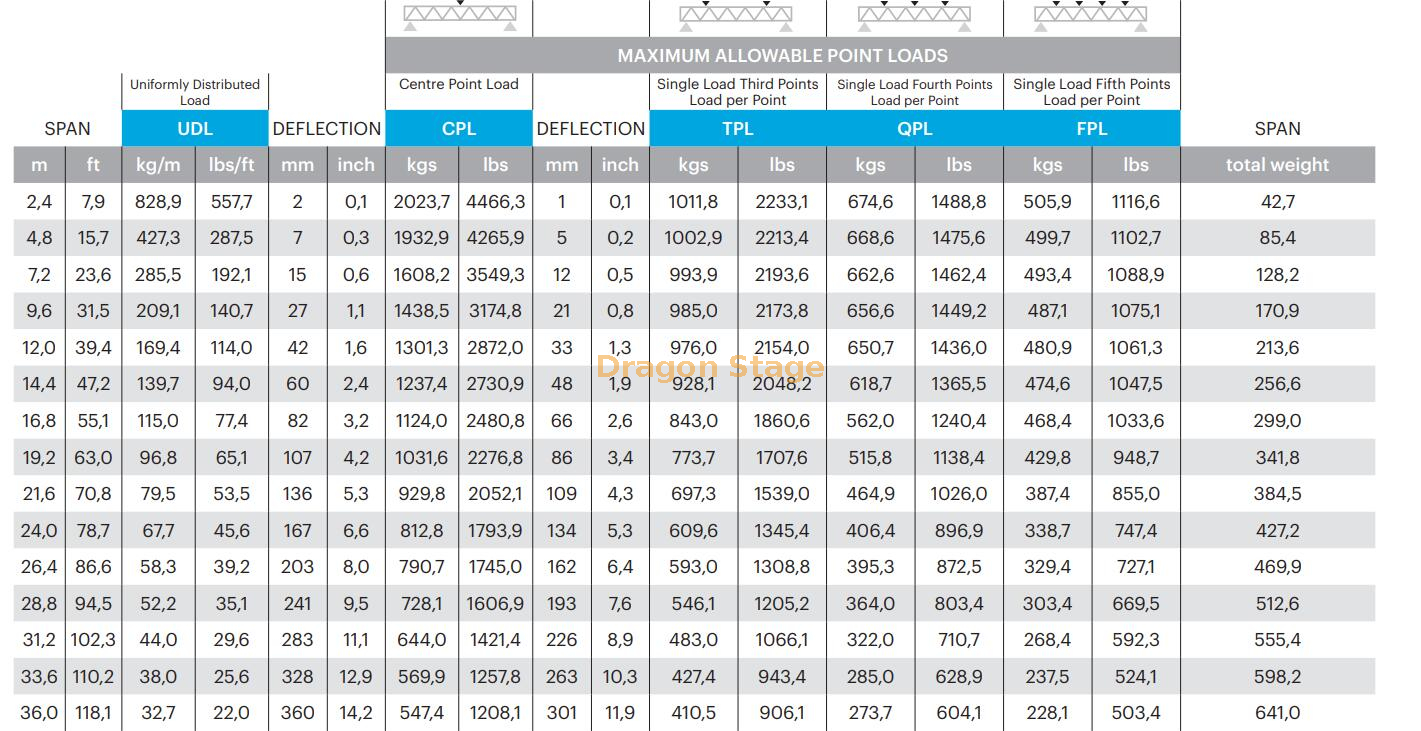Click the blue QPL column header
Image resolution: width=1421 pixels, height=731 pixels.
[x=915, y=129]
